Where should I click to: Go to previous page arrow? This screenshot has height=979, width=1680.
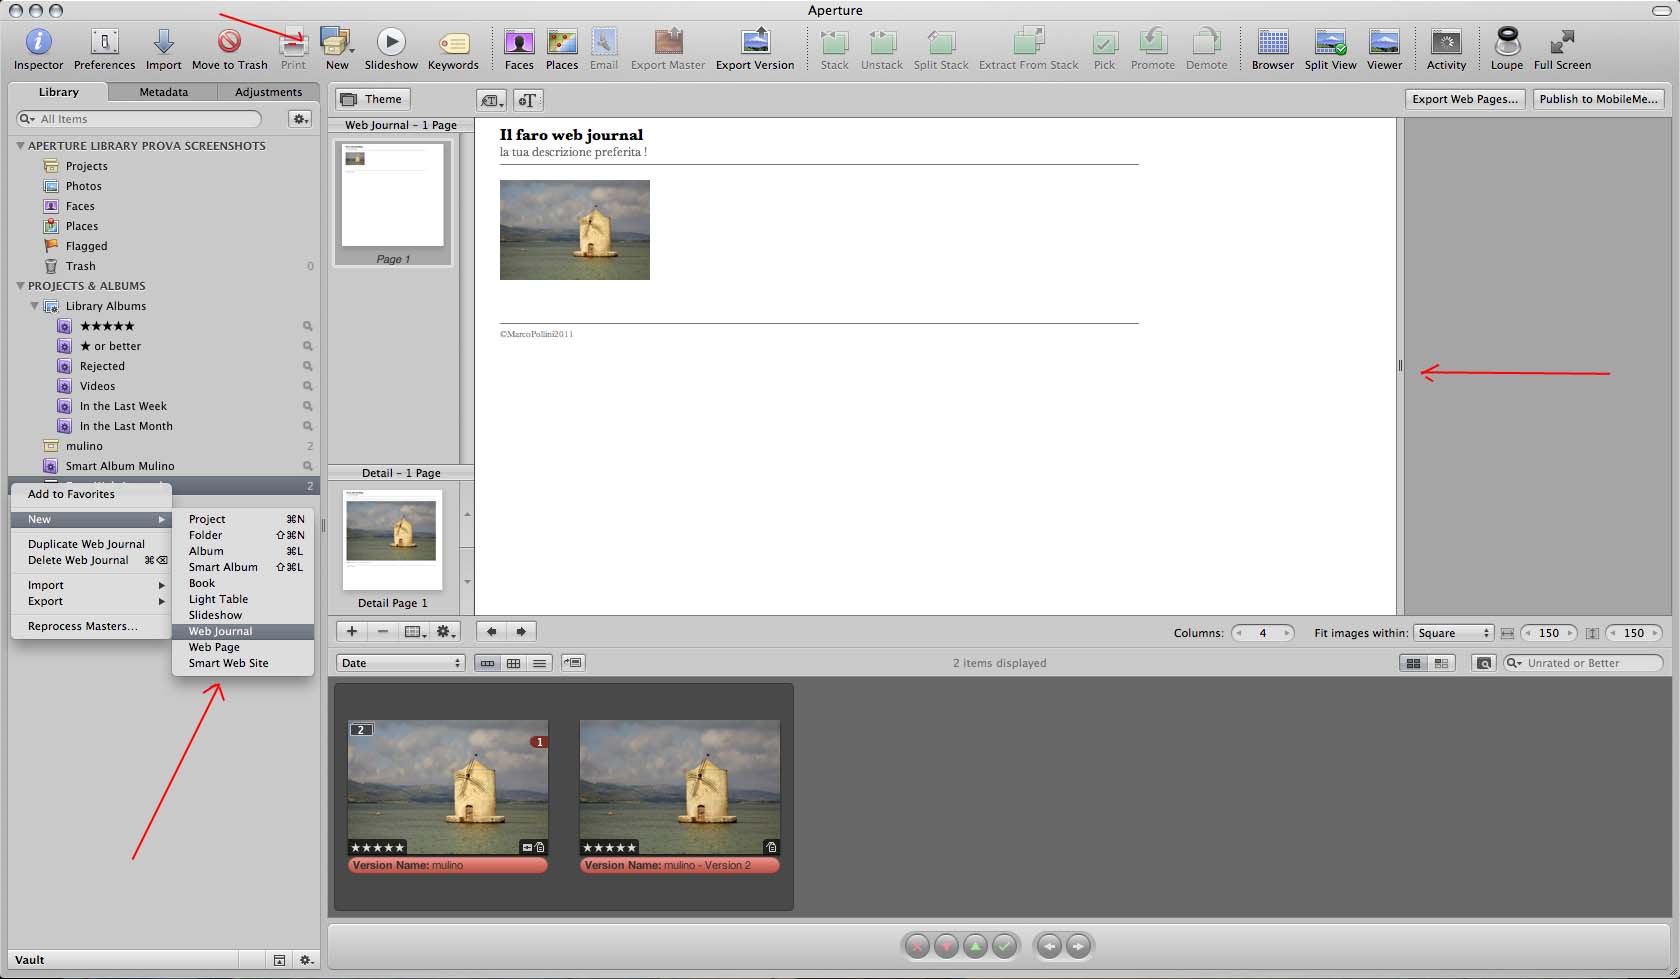tap(491, 632)
